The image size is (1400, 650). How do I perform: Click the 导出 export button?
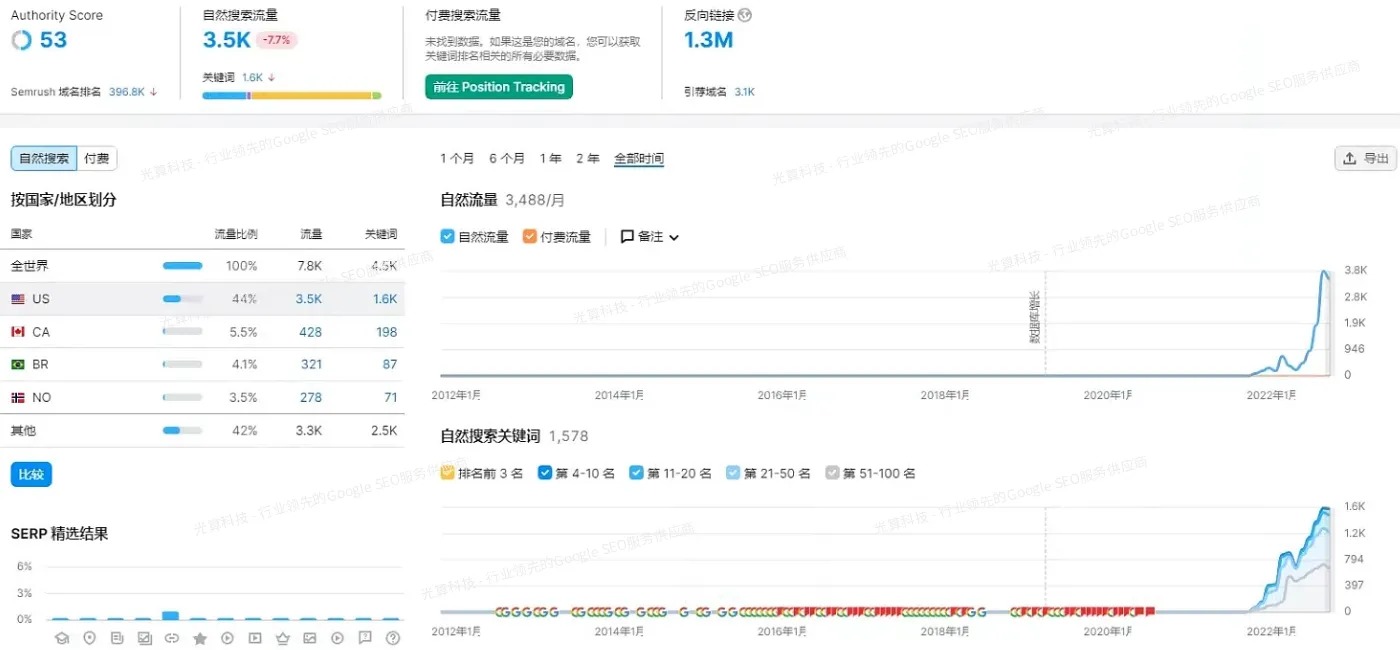point(1366,158)
